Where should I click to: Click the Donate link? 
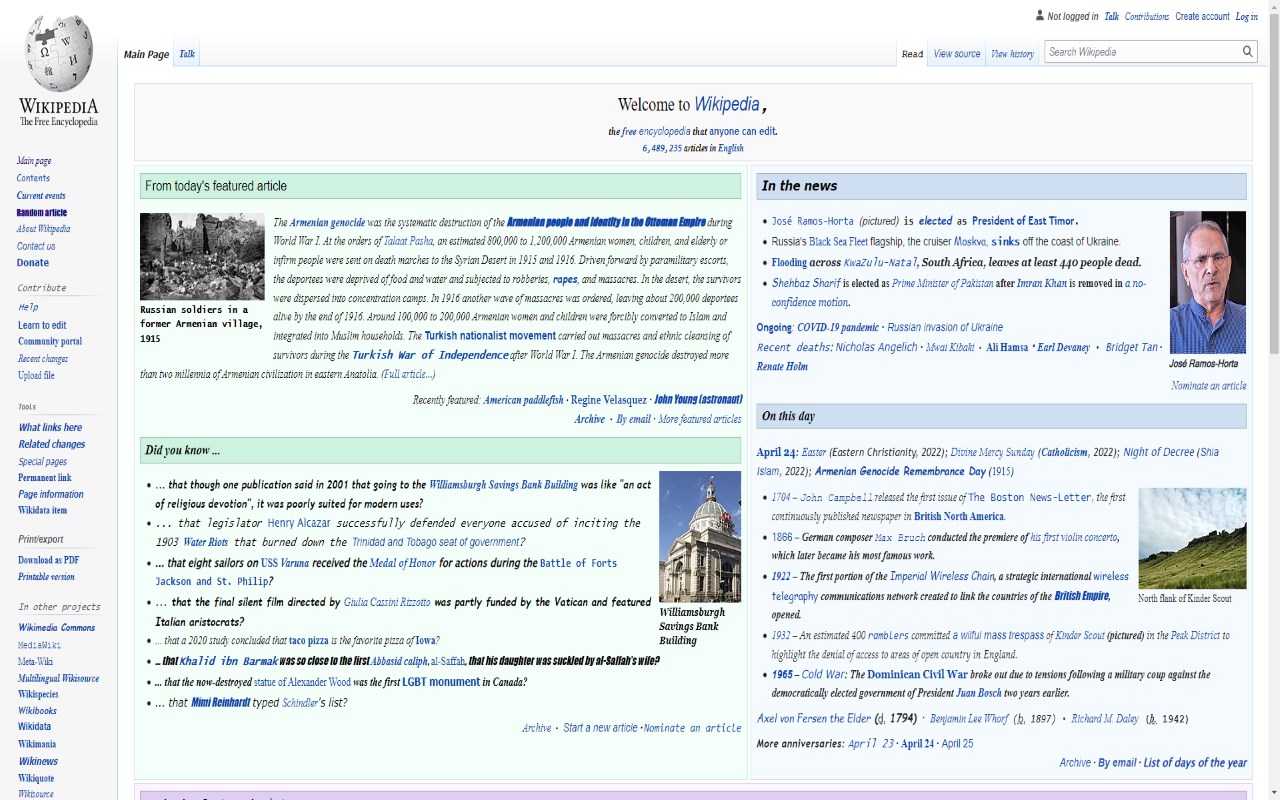(x=33, y=263)
